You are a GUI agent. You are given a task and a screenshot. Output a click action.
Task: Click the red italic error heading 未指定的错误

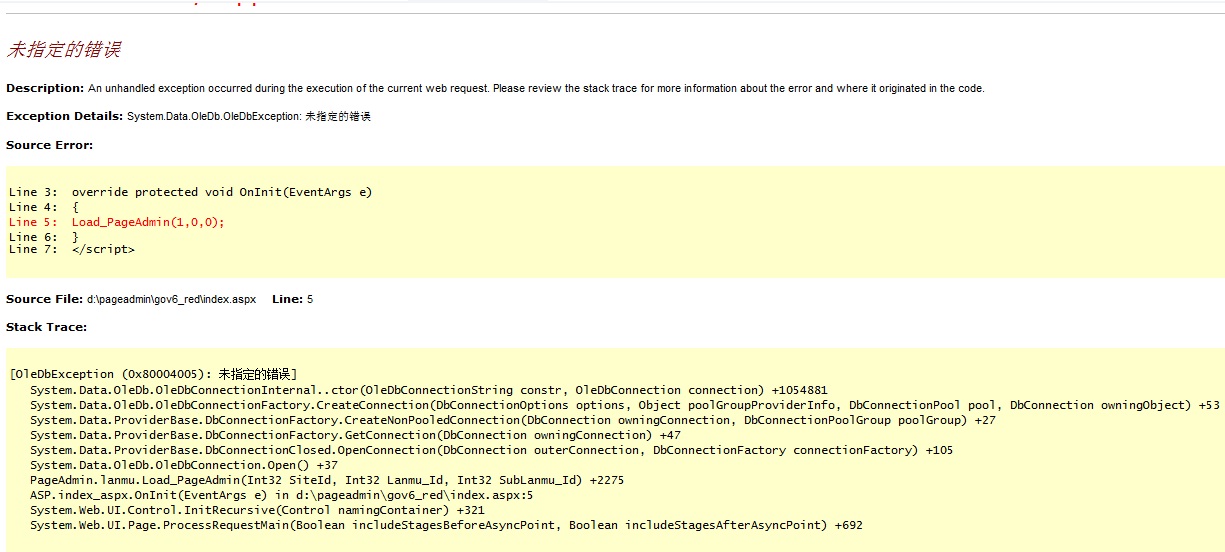pos(64,50)
